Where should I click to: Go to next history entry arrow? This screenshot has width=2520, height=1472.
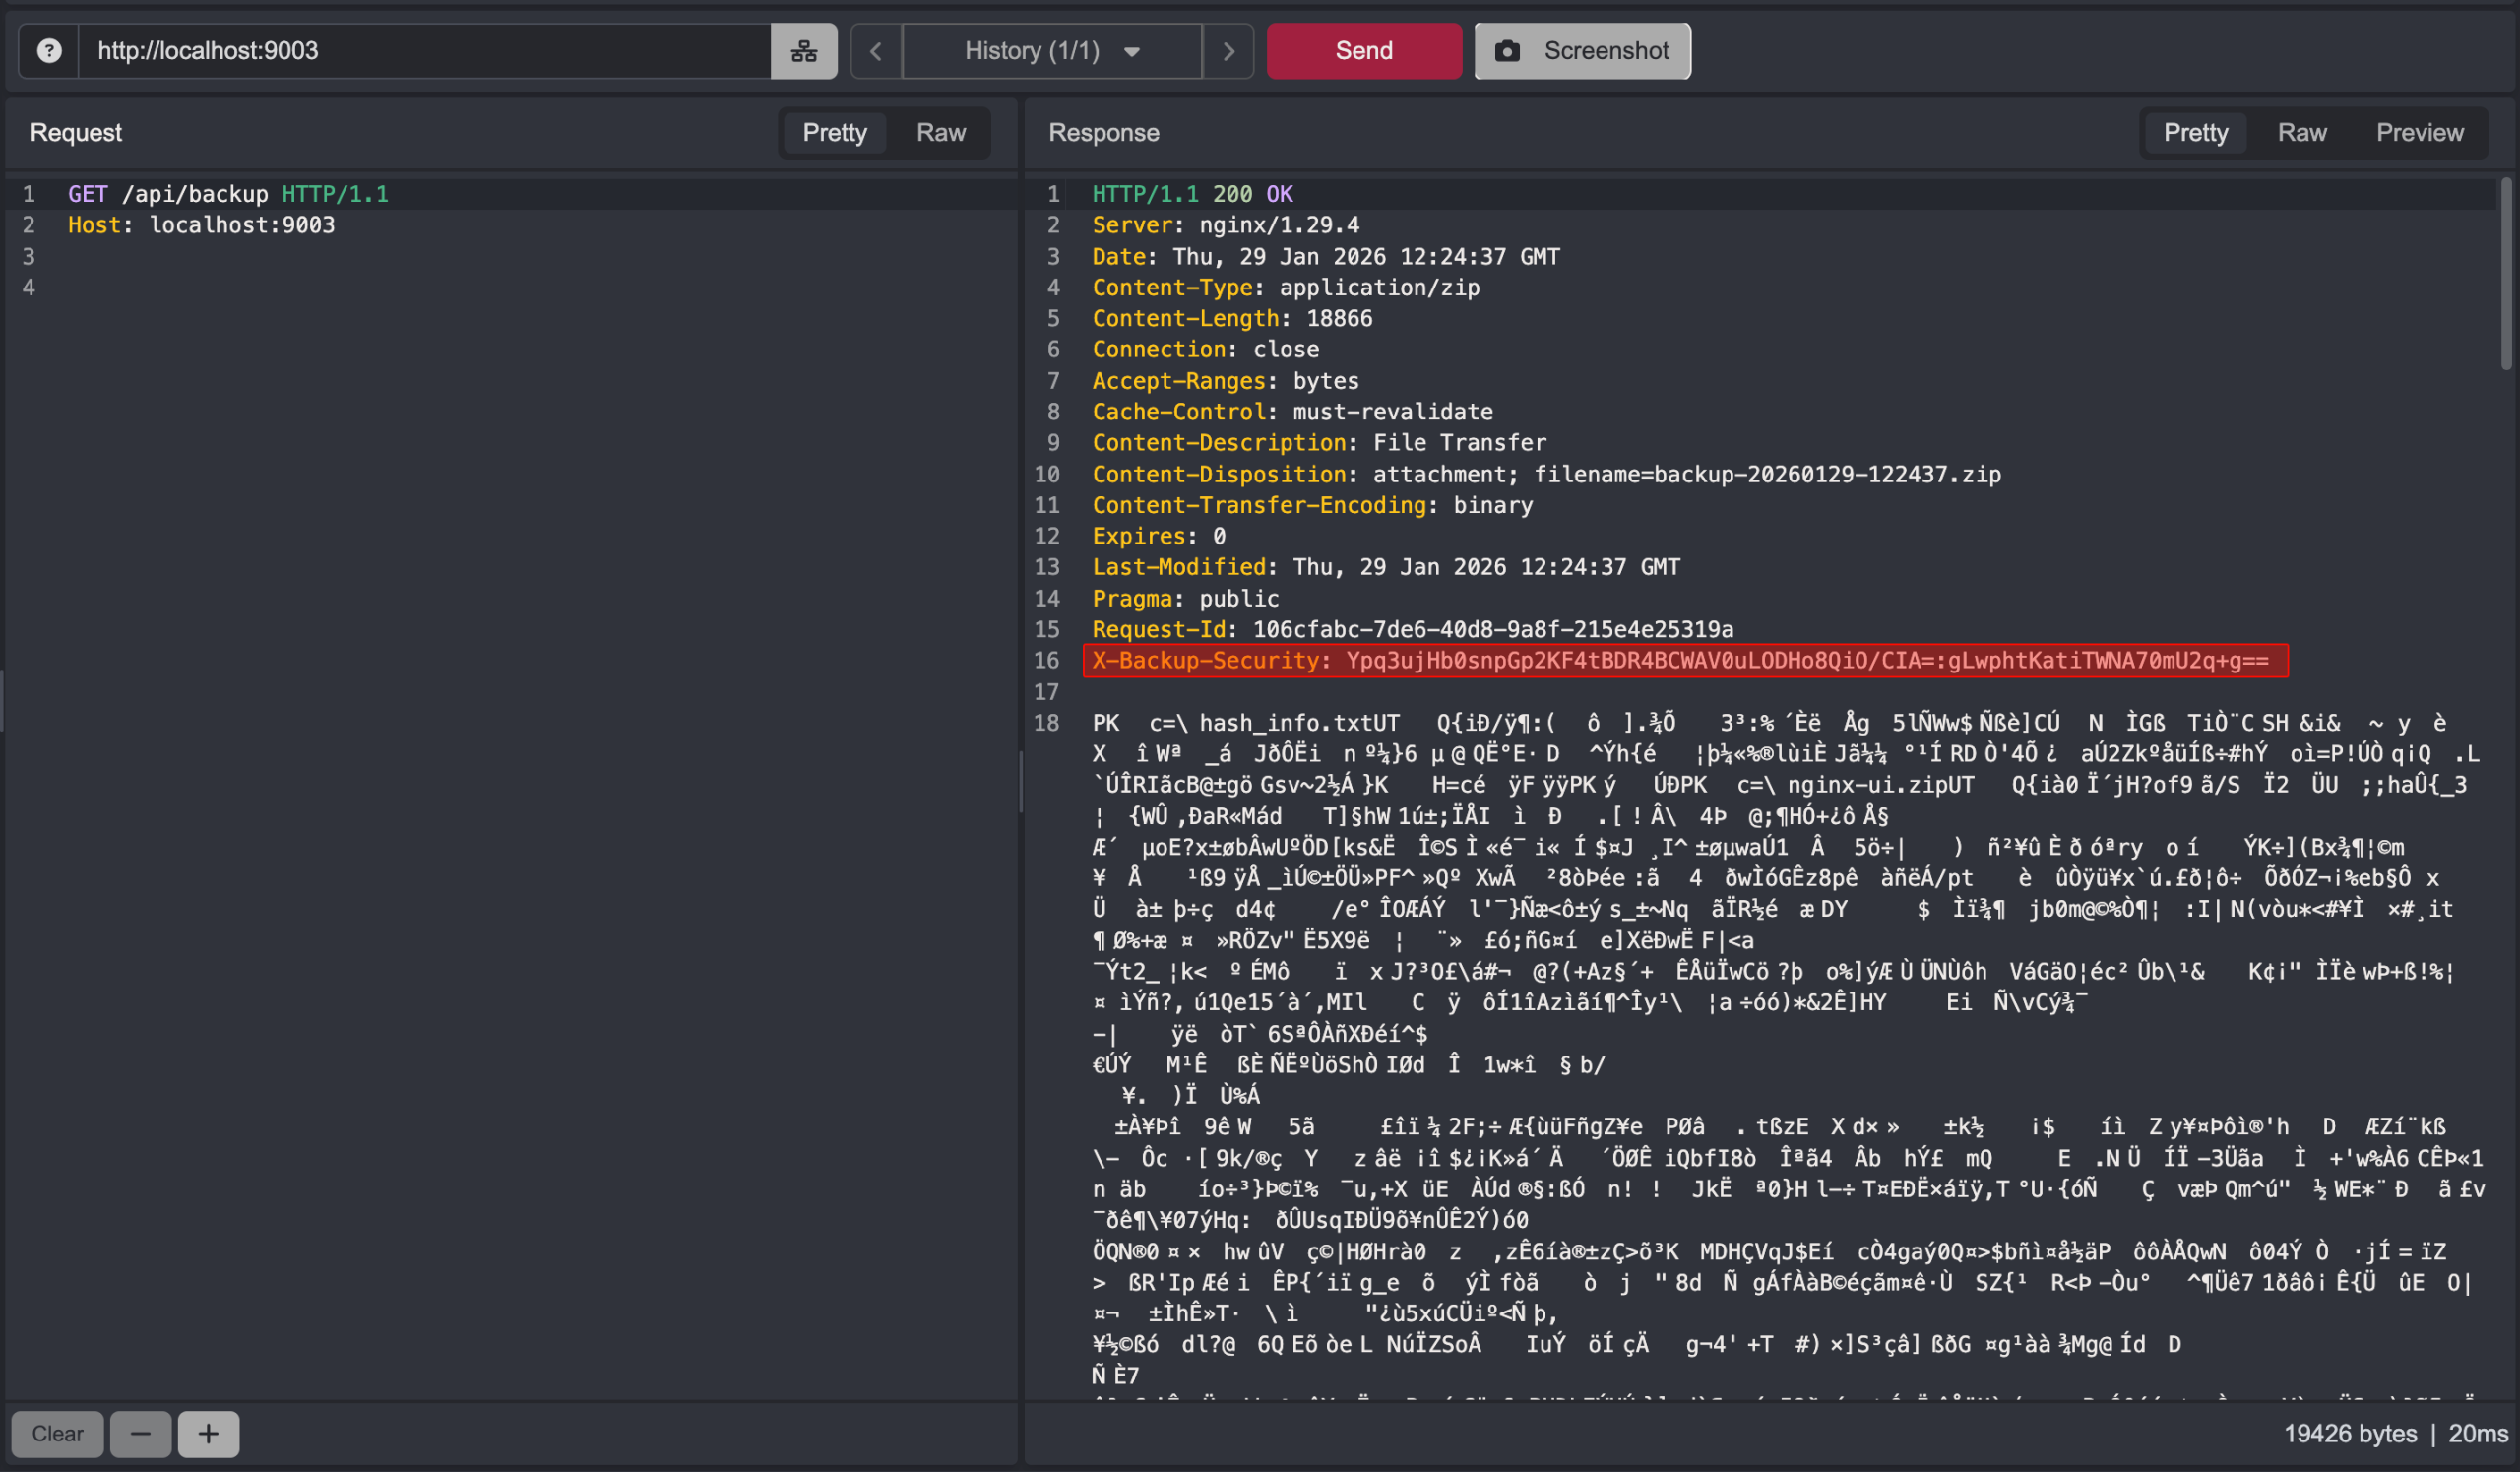tap(1229, 51)
